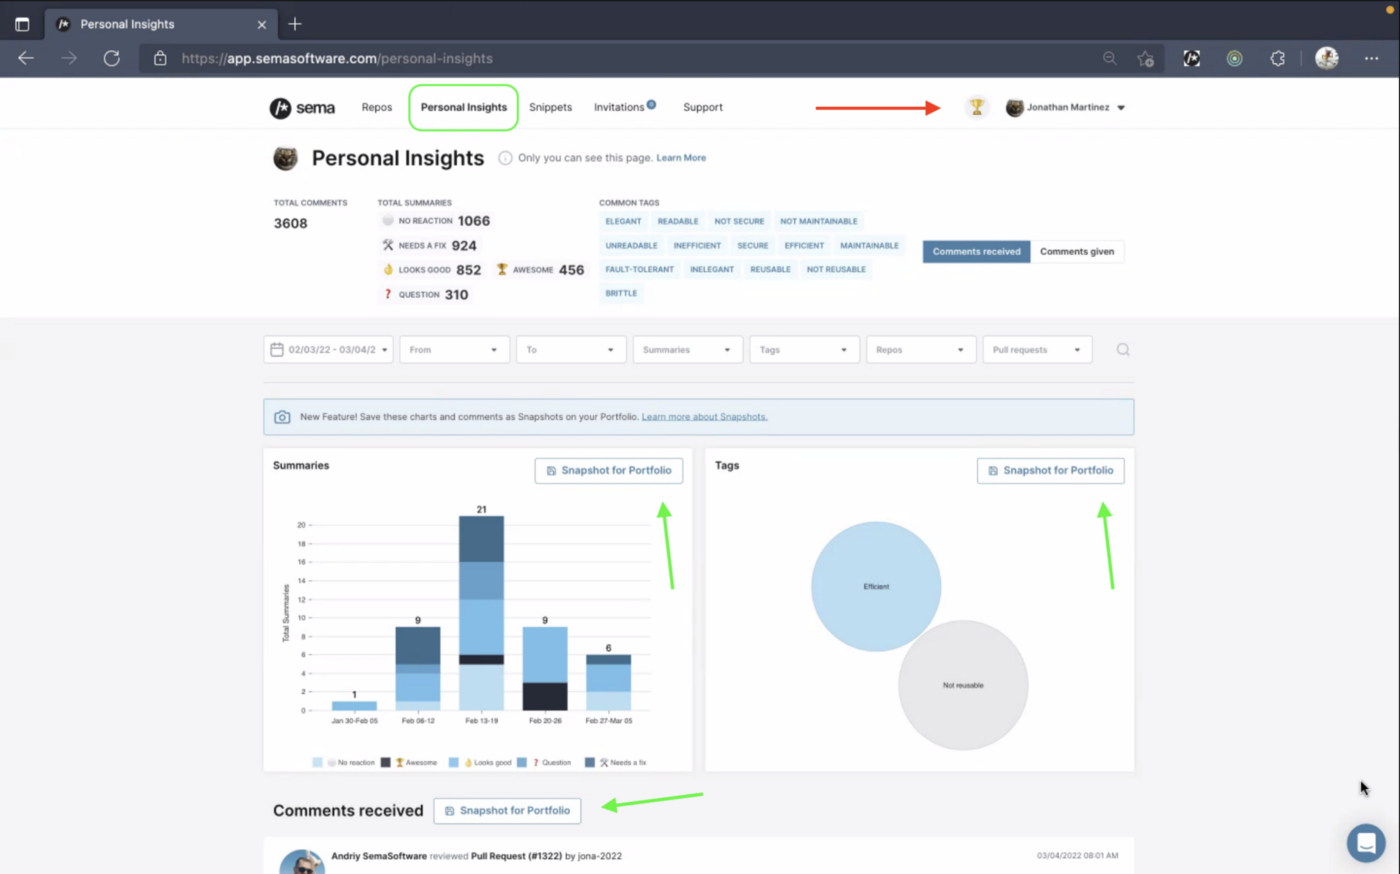Open the date range picker 02/03/22
Screen dimensions: 1400x874
(x=328, y=349)
